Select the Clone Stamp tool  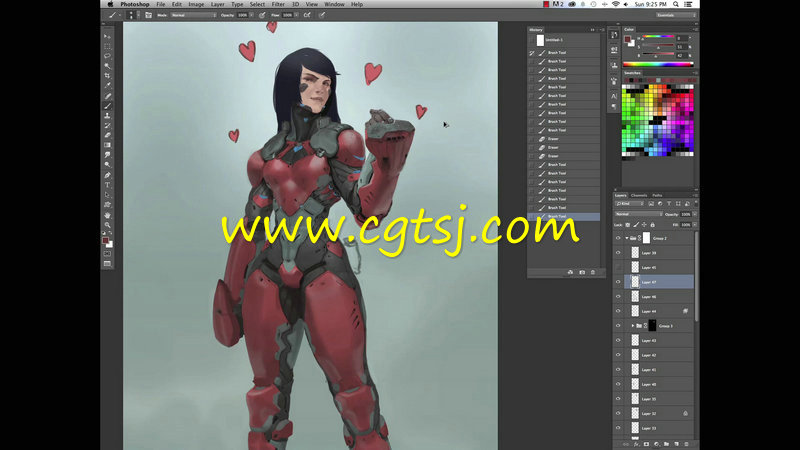107,116
